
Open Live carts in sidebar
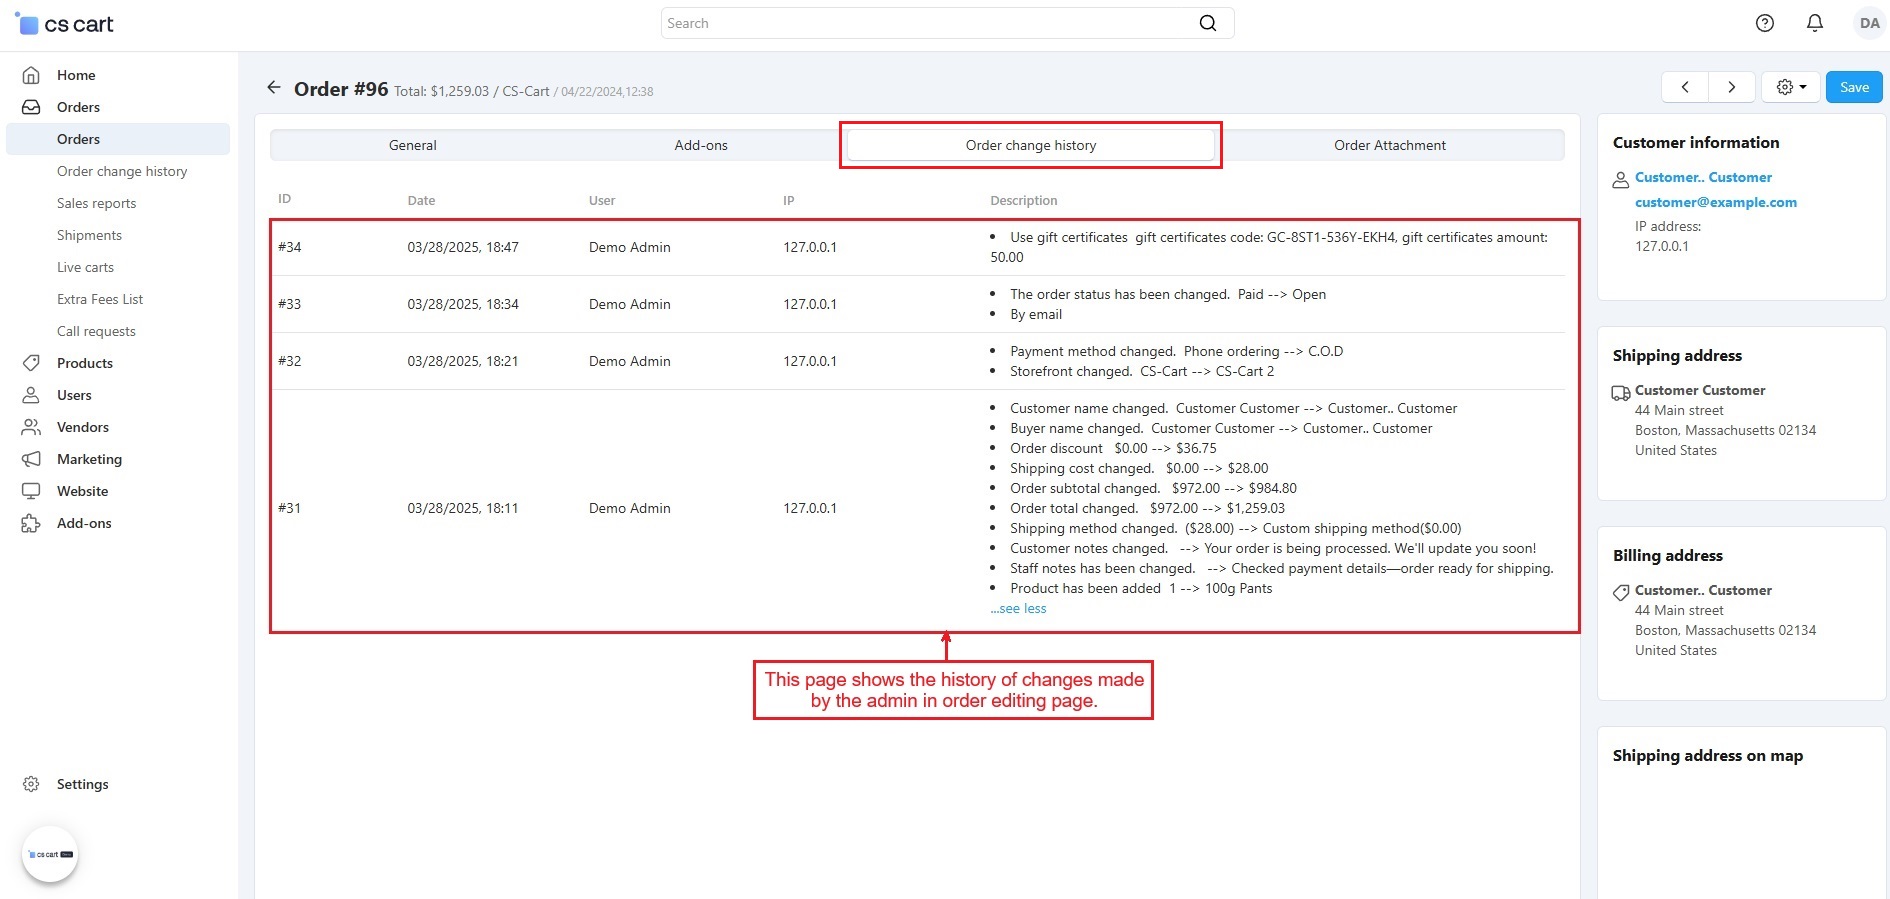pos(85,267)
